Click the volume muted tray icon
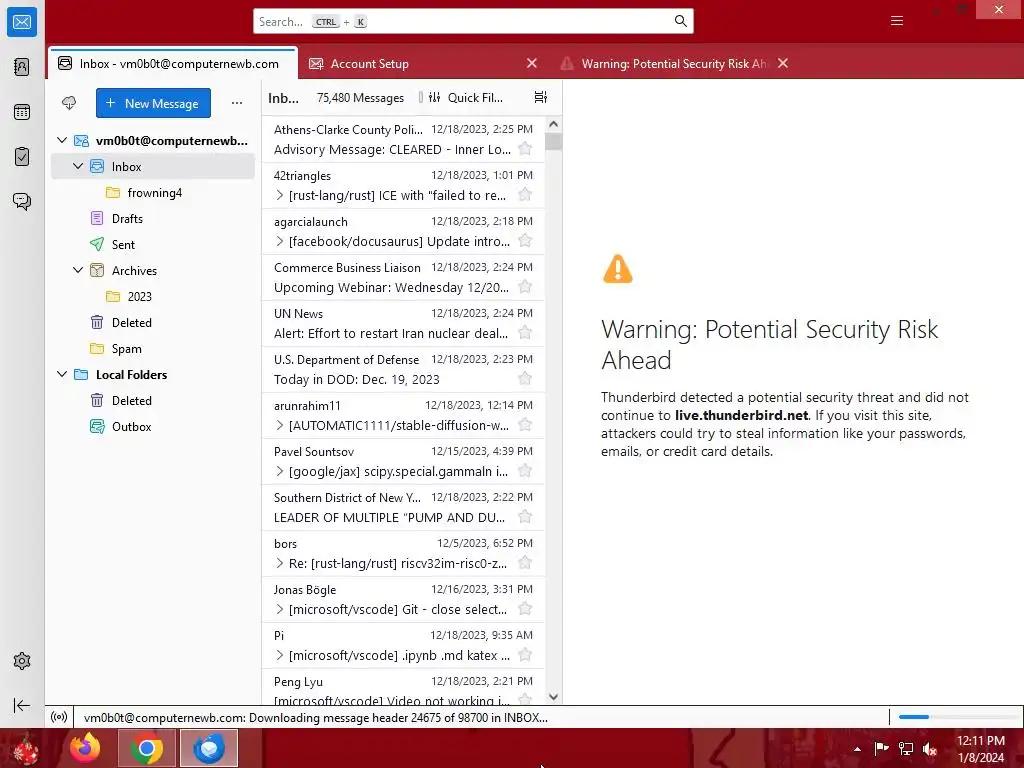The height and width of the screenshot is (768, 1024). pyautogui.click(x=929, y=749)
